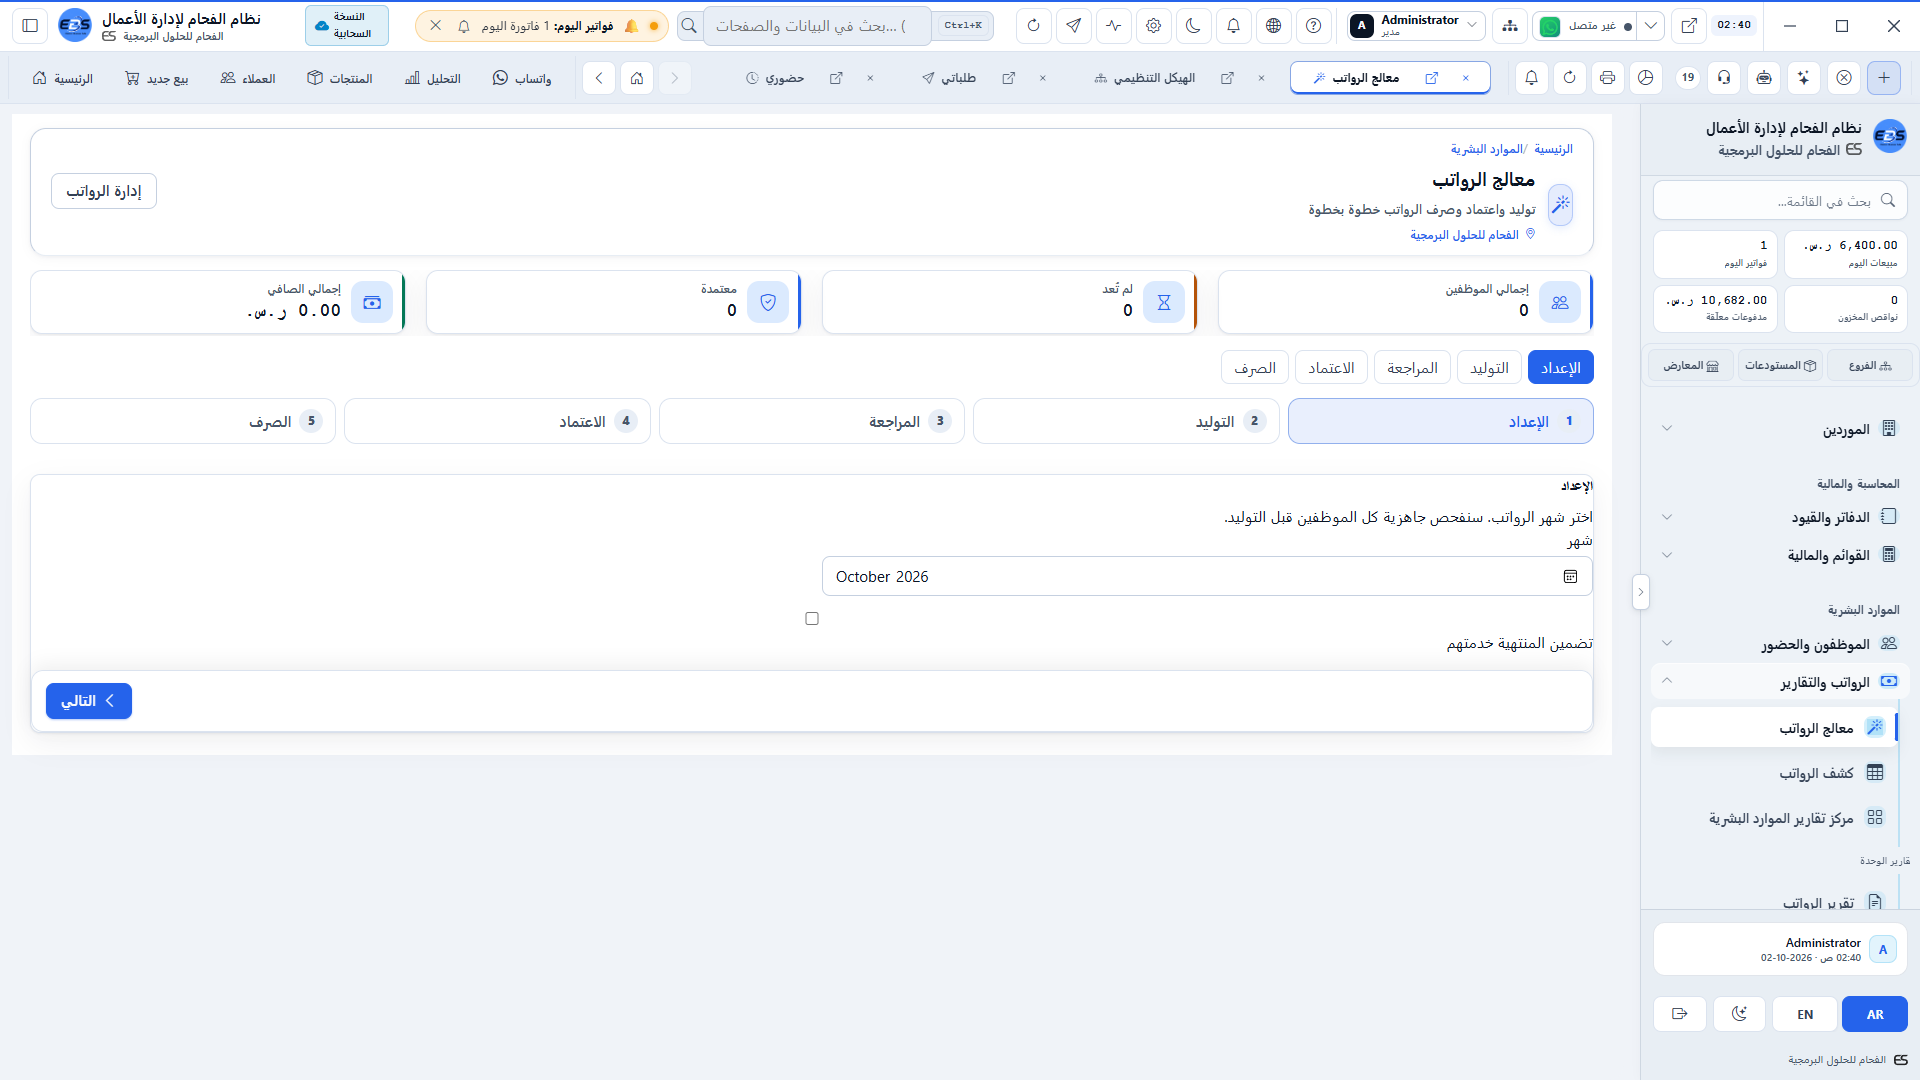Open the الموارد البشرية breadcrumb link
Screen dimensions: 1920x1080
click(1486, 149)
